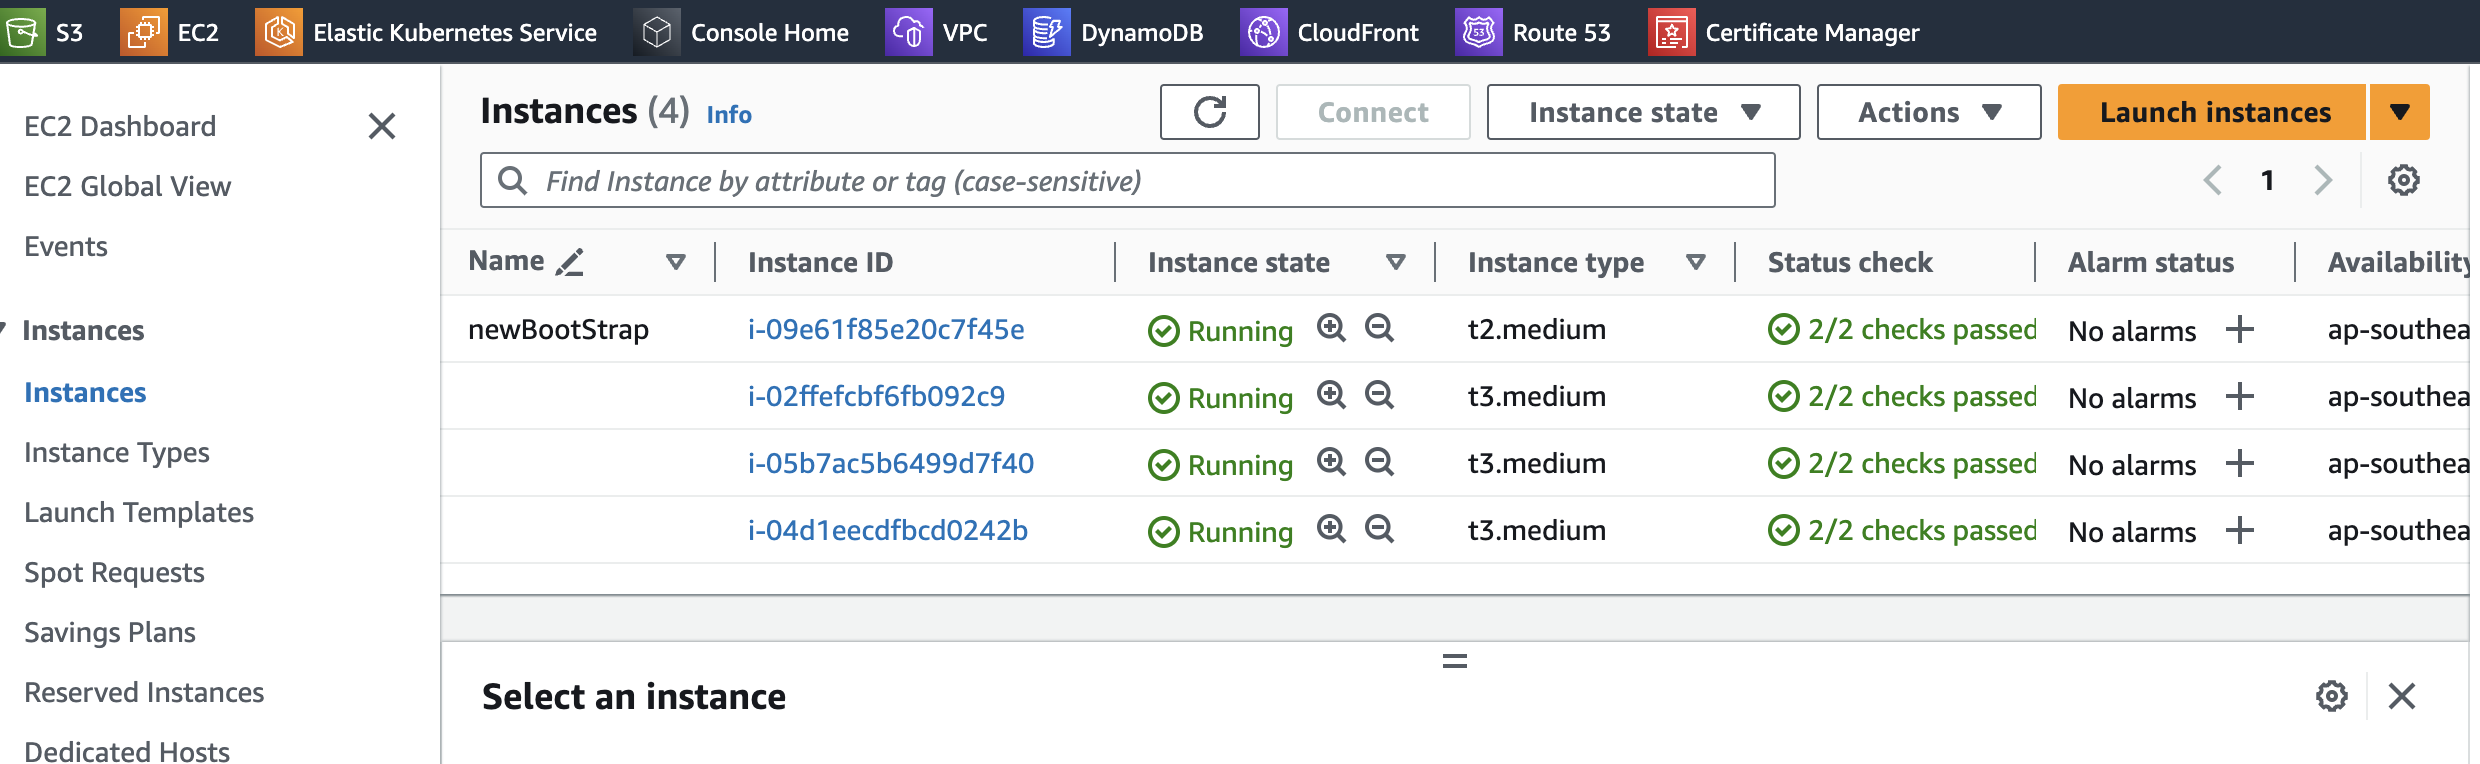
Task: Sort by Instance state column arrow
Action: [x=1396, y=262]
